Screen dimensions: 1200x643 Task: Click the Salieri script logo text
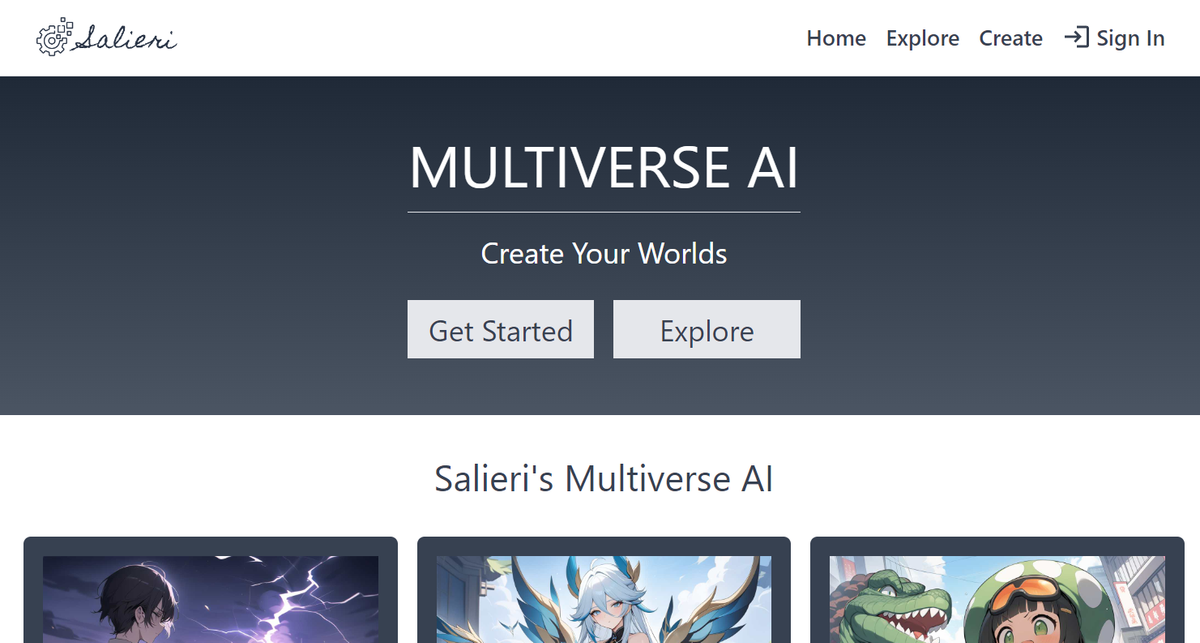(126, 38)
